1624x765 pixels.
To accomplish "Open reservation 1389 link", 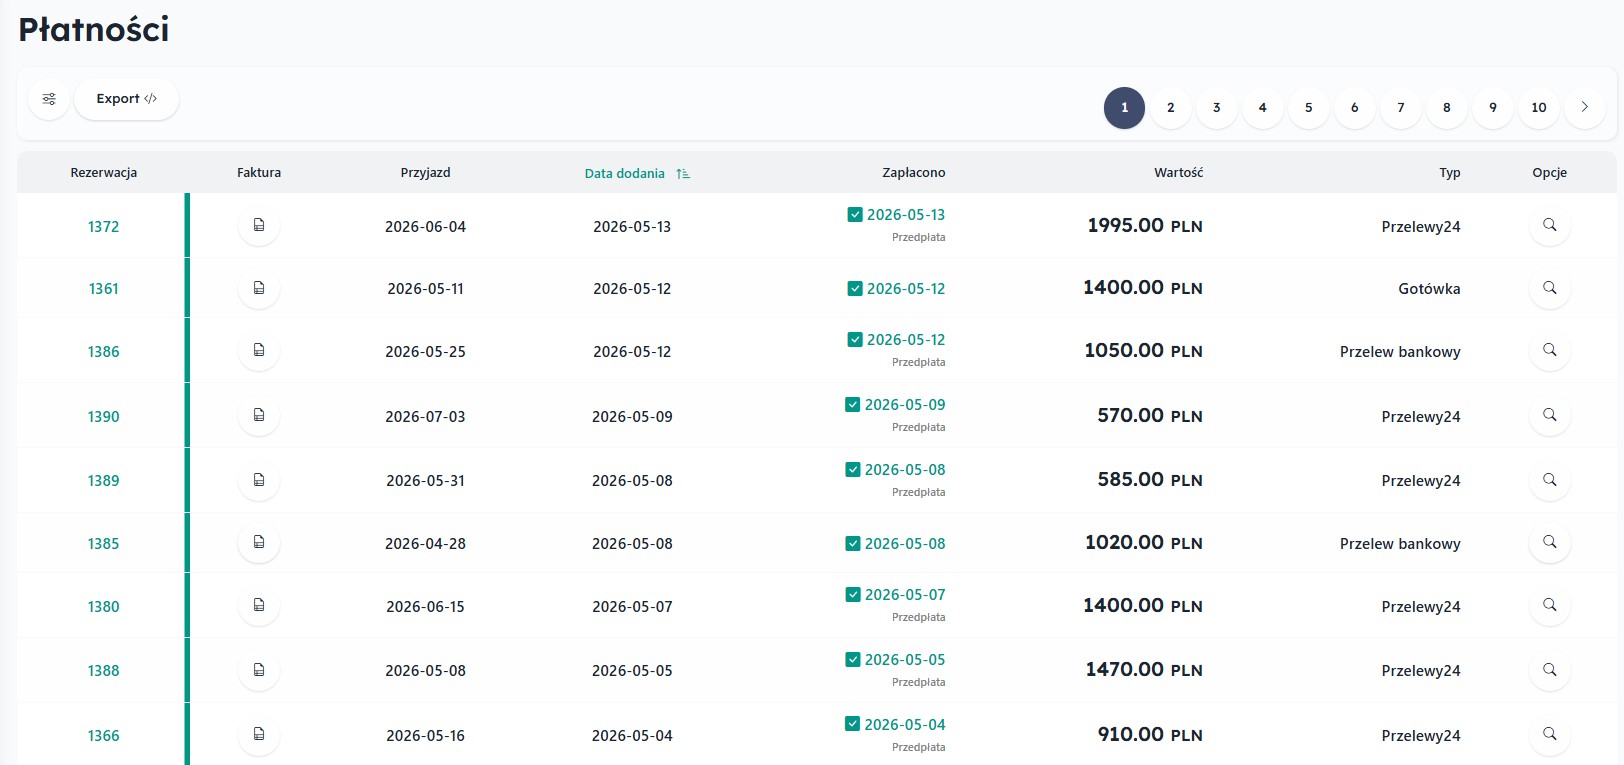I will [103, 480].
